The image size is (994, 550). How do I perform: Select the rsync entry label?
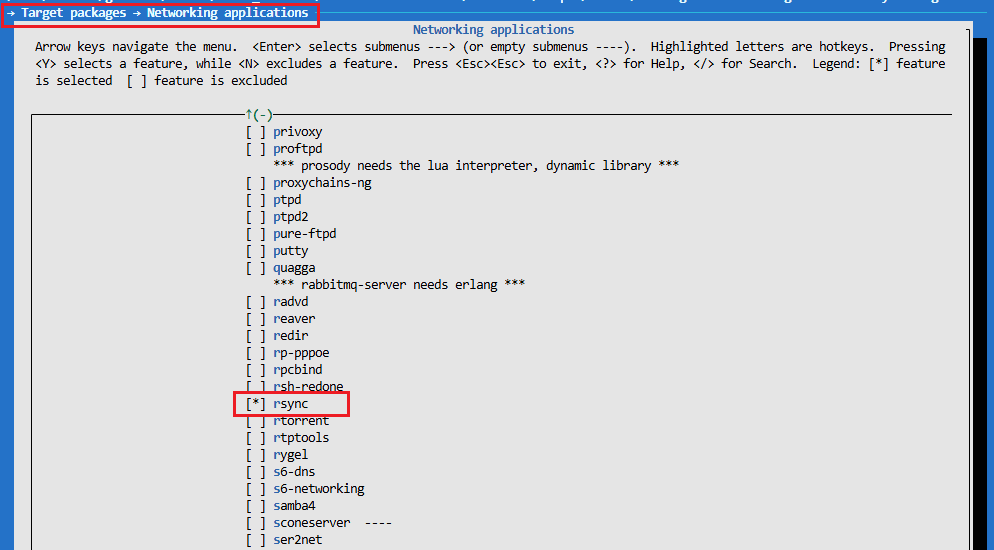(291, 404)
